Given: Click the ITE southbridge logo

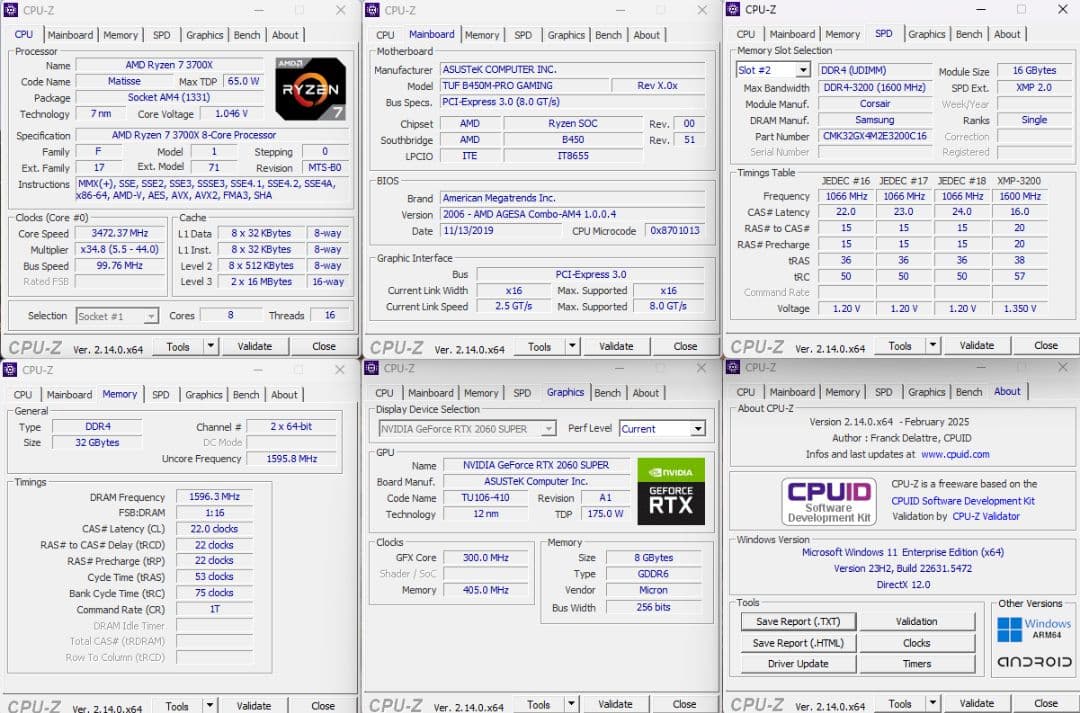Looking at the screenshot, I should [470, 156].
